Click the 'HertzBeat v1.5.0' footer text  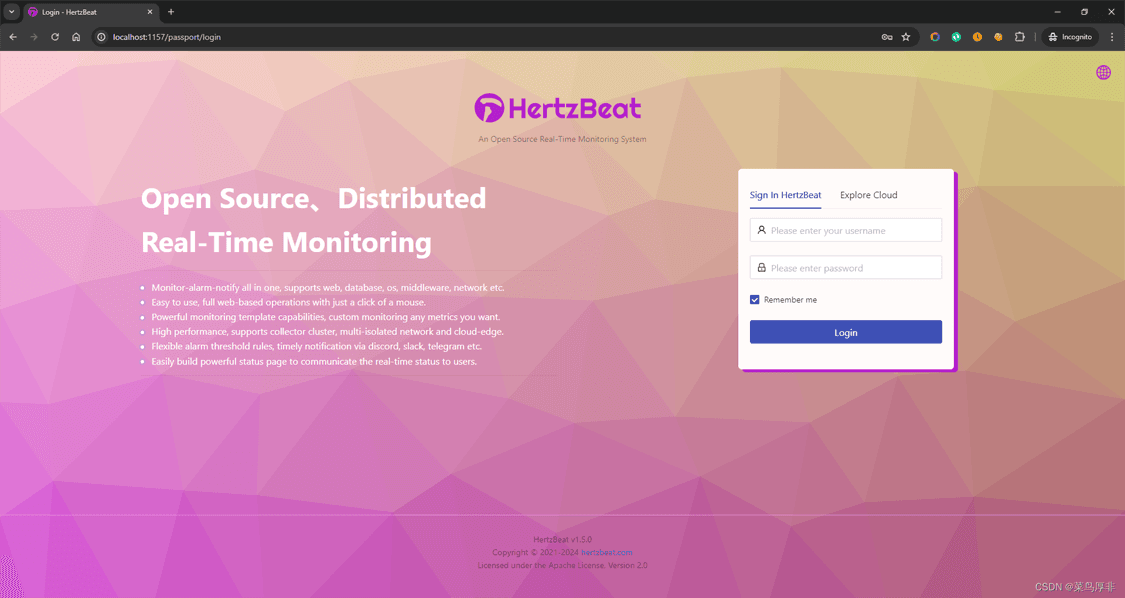pyautogui.click(x=562, y=539)
